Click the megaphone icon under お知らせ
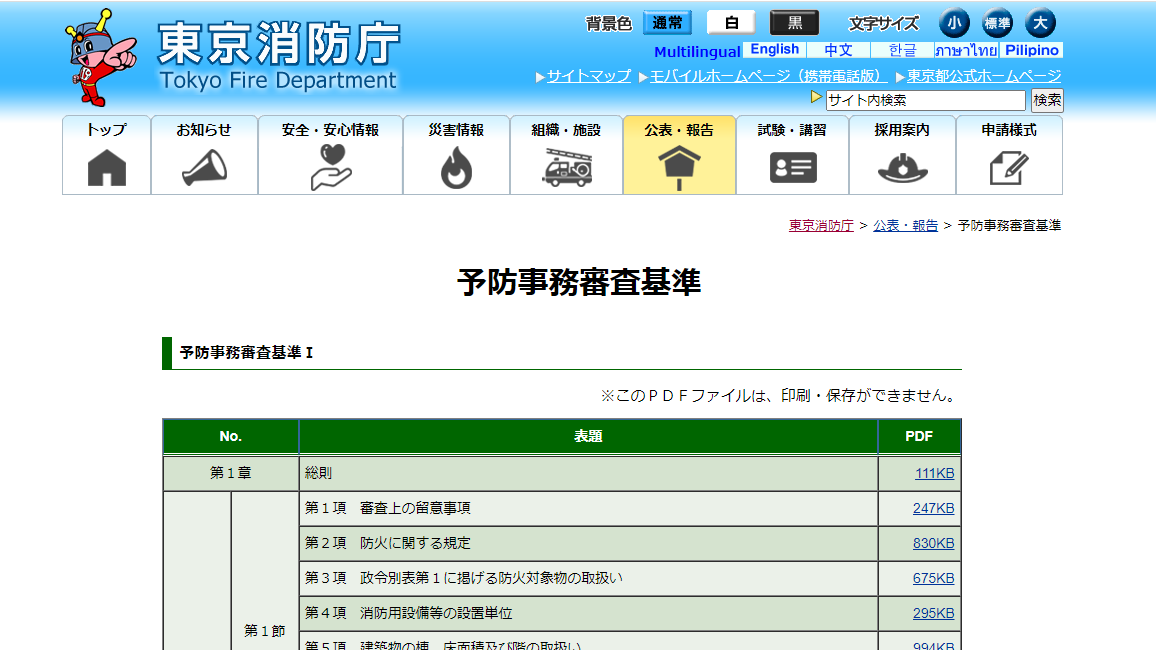The image size is (1156, 650). 204,167
